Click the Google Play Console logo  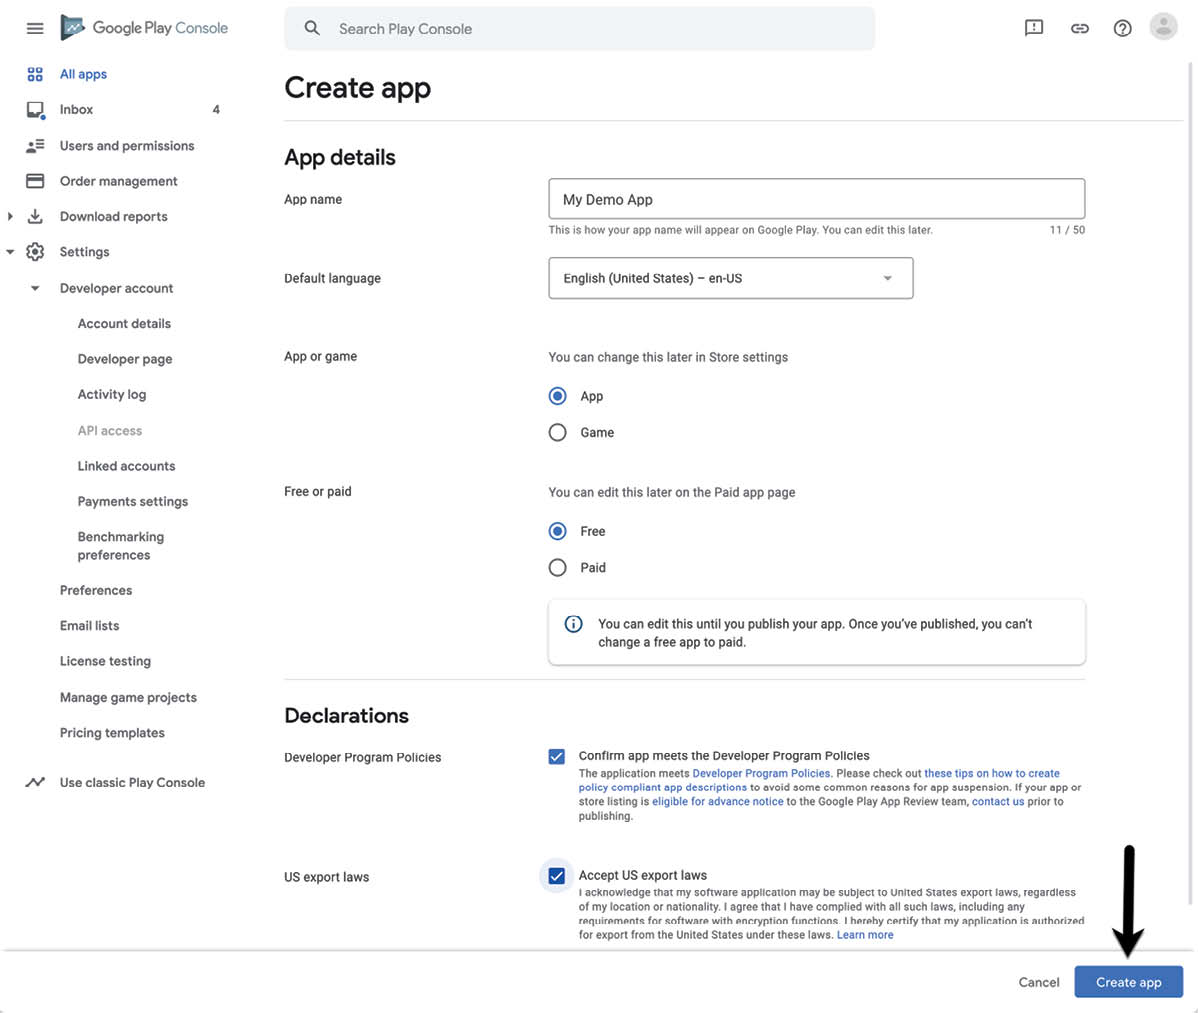click(x=144, y=28)
